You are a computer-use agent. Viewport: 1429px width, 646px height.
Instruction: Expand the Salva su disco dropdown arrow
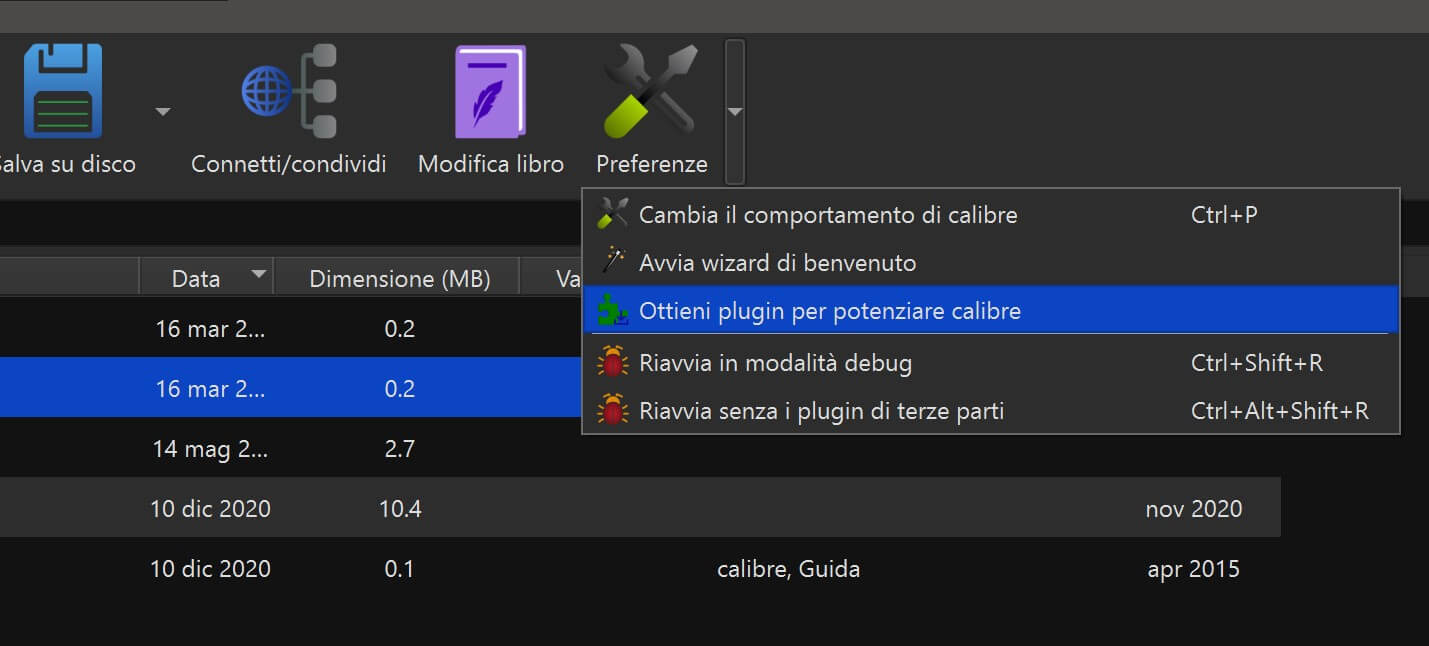pyautogui.click(x=162, y=111)
